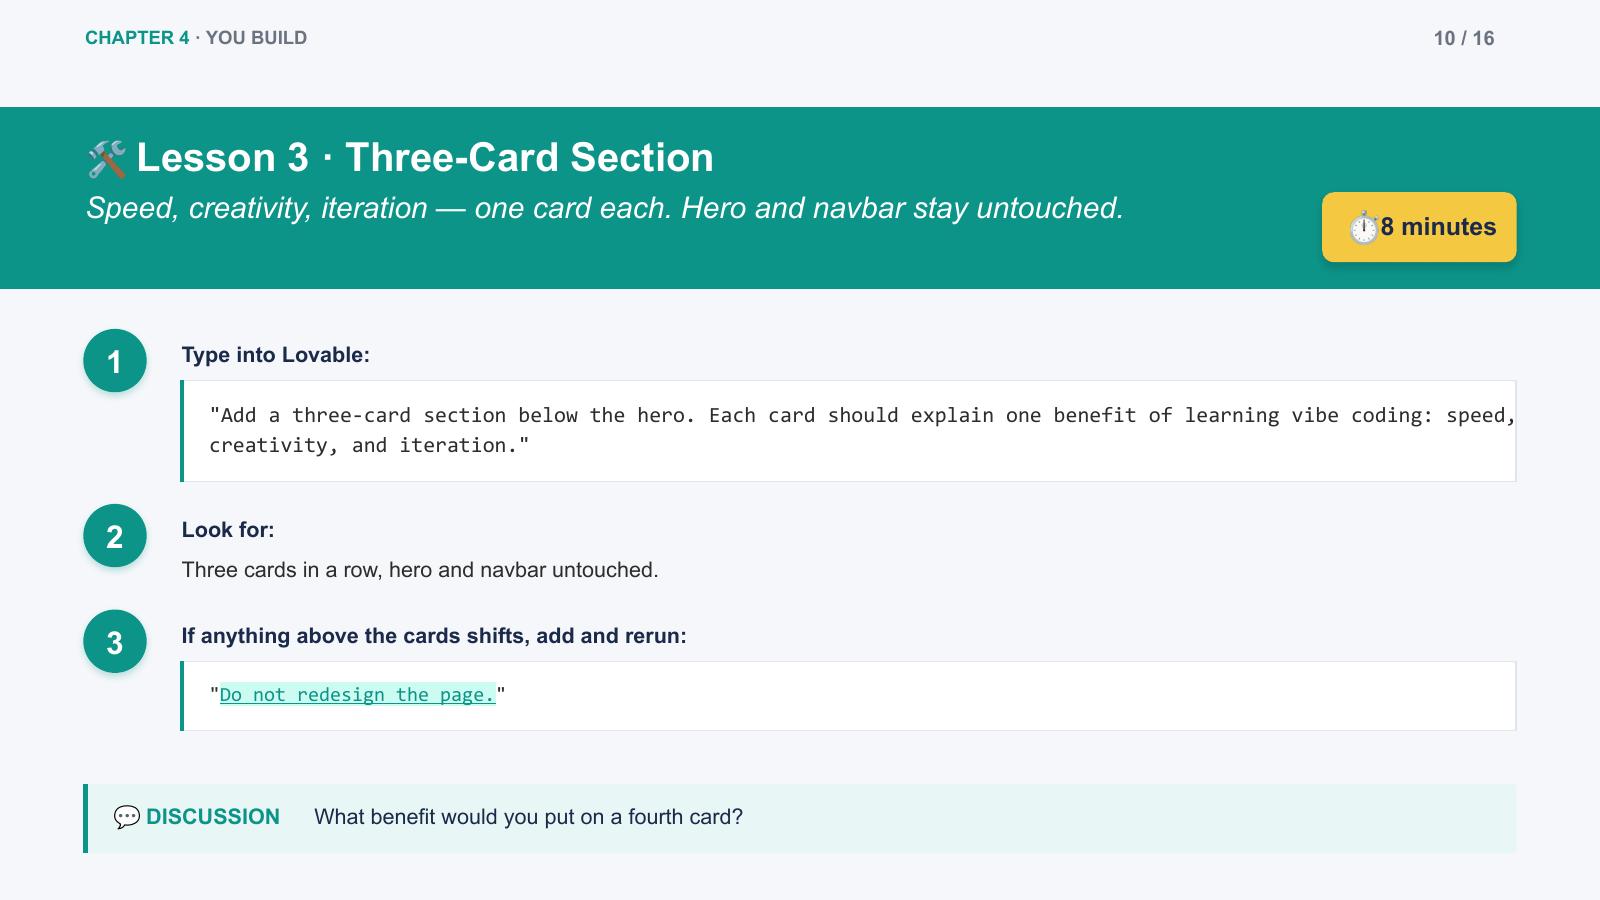Click the stopwatch icon in the timer badge
The image size is (1600, 900).
(1363, 228)
